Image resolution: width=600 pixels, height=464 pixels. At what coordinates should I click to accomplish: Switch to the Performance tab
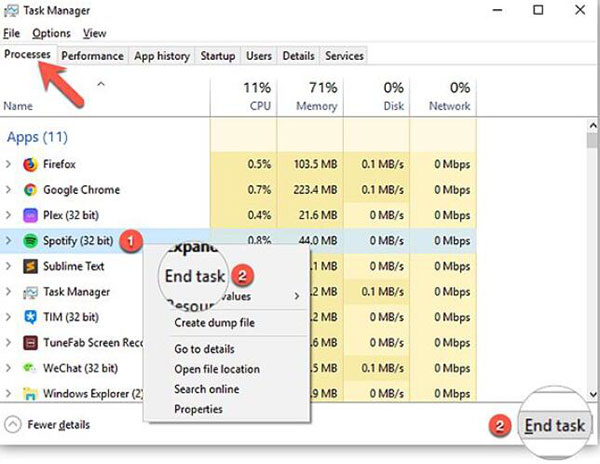click(93, 56)
